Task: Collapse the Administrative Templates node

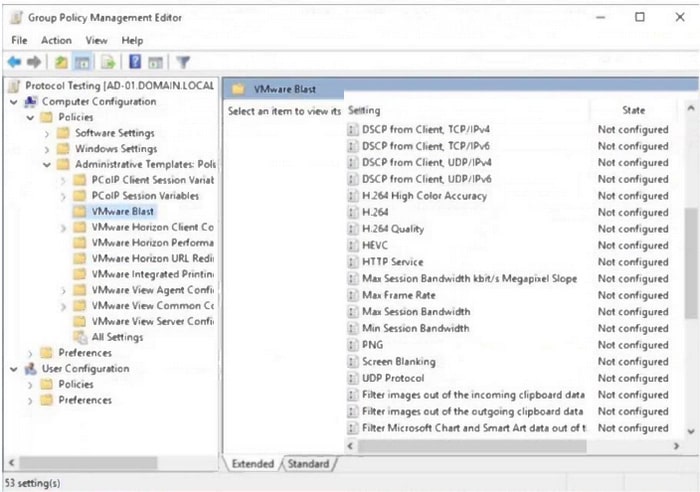Action: 48,165
